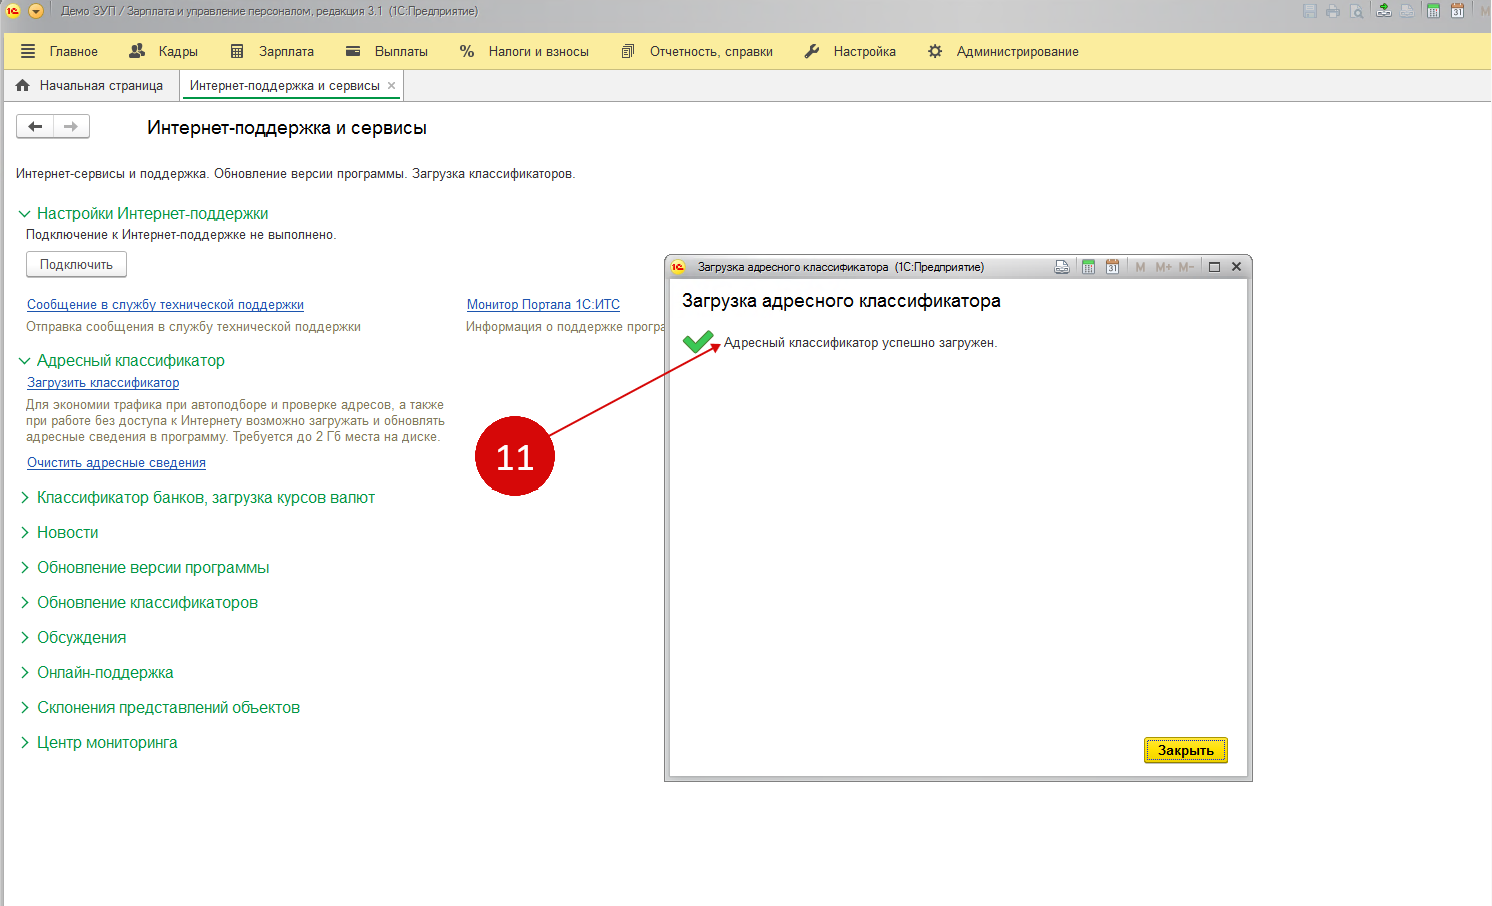Click the get-link icon in the dialog title bar
This screenshot has width=1492, height=906.
(1062, 267)
